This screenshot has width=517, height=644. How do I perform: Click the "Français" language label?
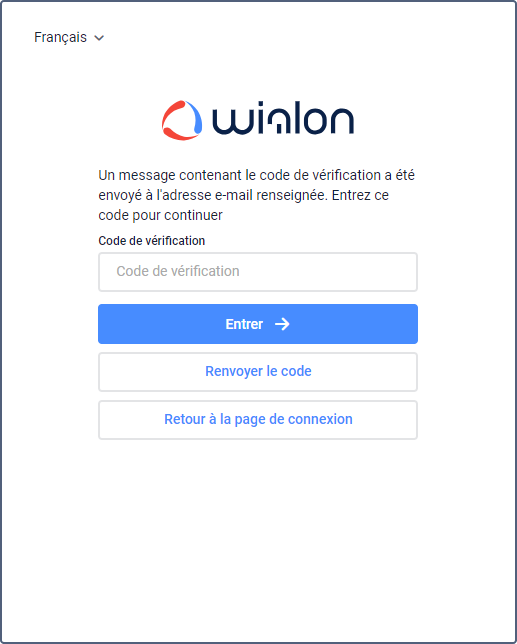(x=60, y=37)
